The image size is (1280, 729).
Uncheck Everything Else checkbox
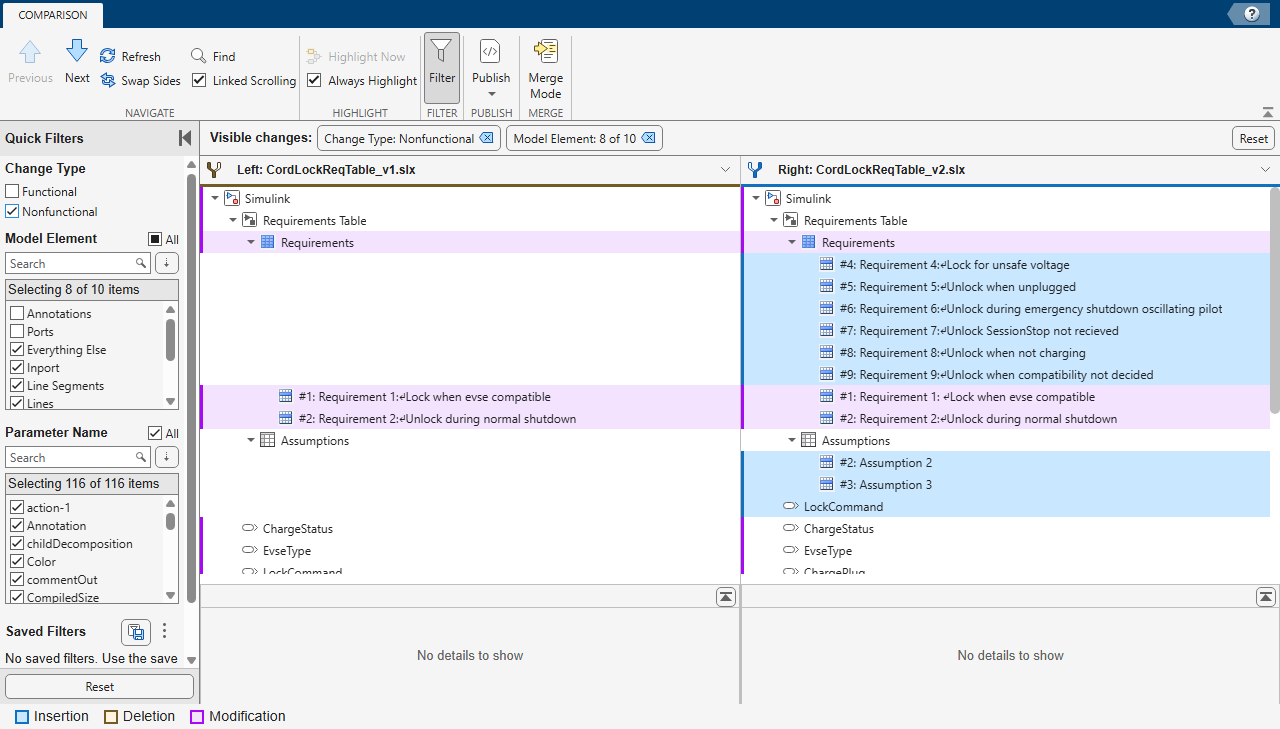17,350
